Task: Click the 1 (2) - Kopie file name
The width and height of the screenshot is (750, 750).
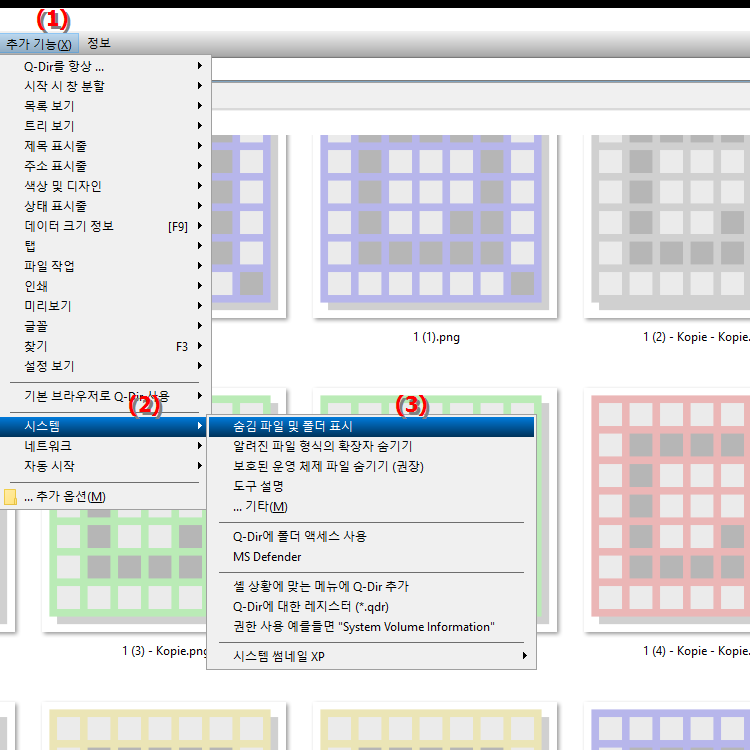Action: (x=696, y=337)
